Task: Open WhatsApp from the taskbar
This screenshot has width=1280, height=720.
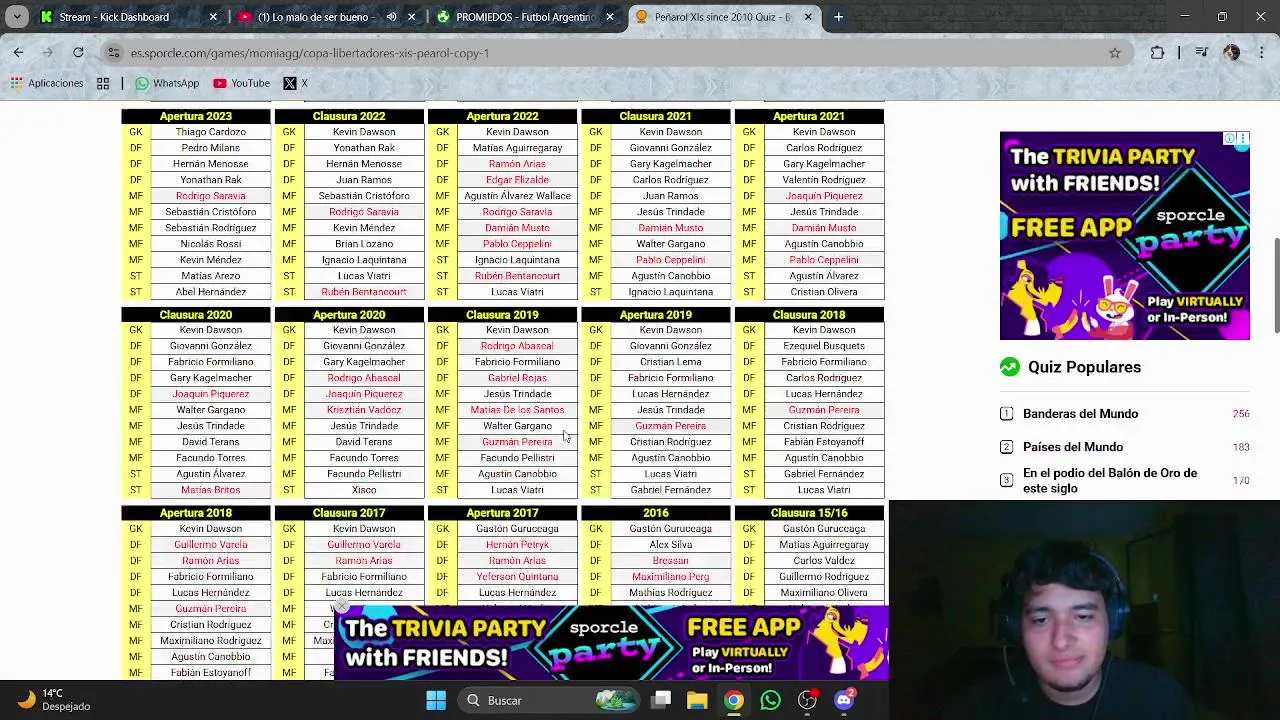Action: pyautogui.click(x=770, y=700)
